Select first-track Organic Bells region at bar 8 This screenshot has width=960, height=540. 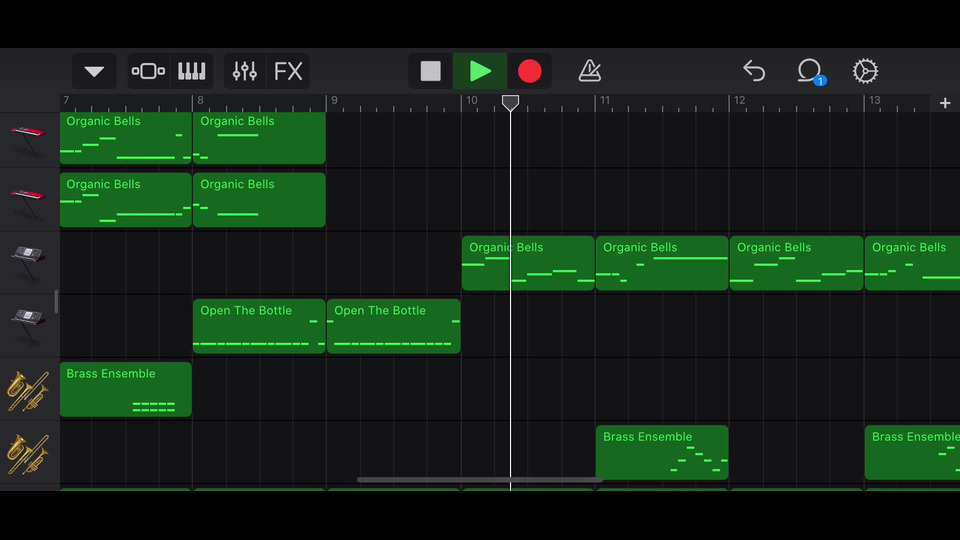[x=259, y=138]
